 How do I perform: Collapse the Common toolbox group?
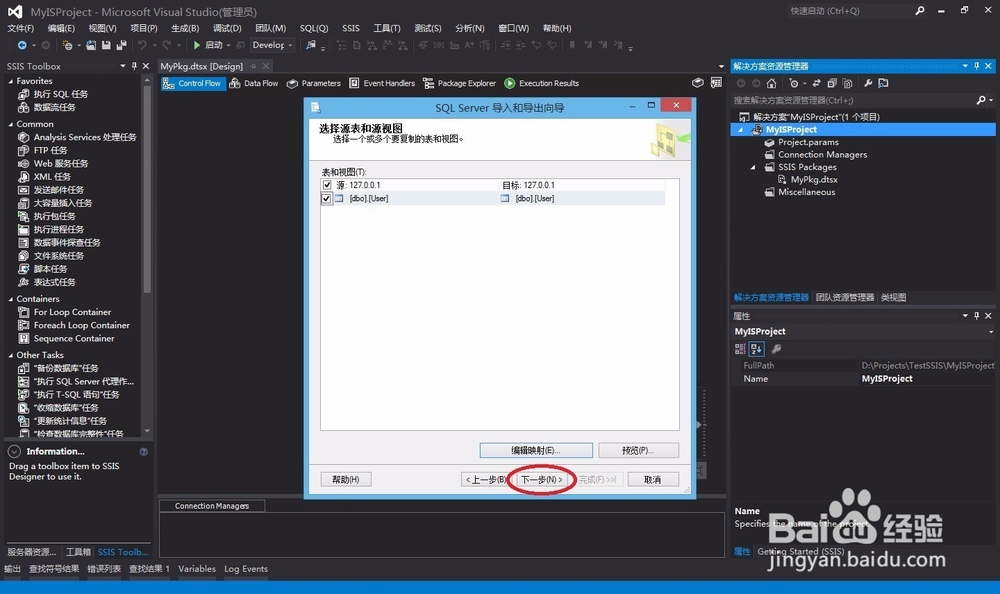pos(10,124)
